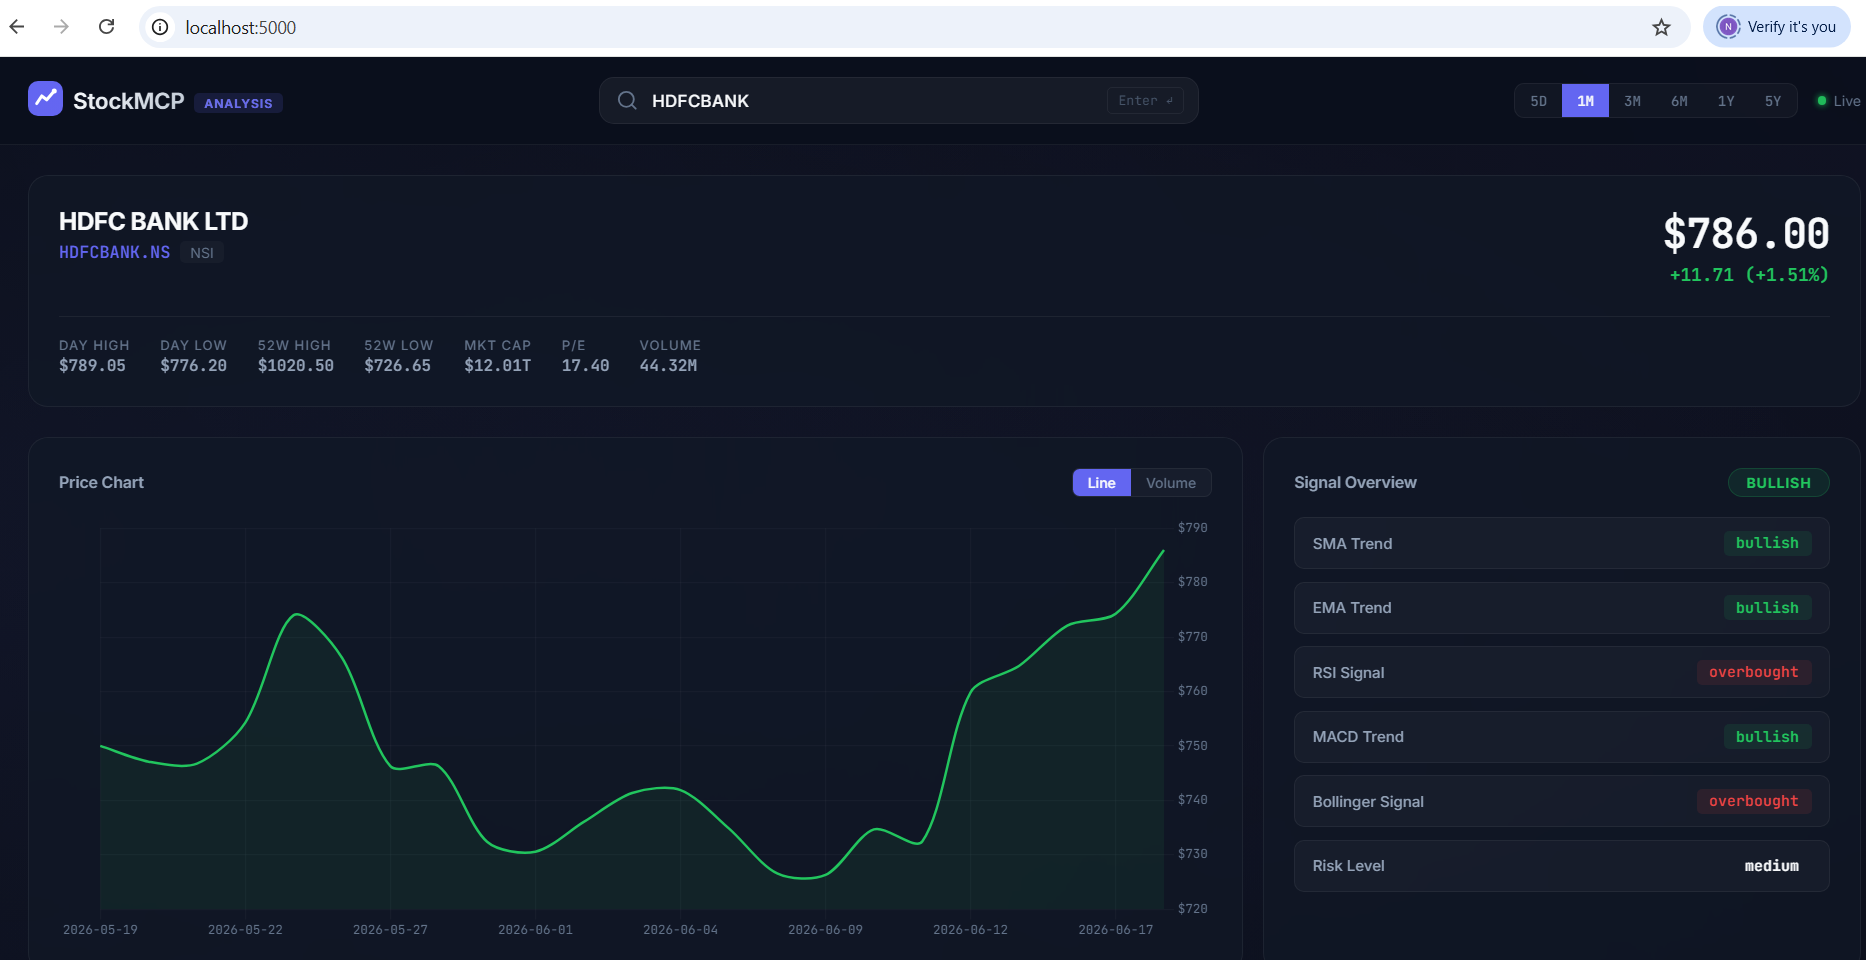Click the search magnifier icon
Screen dimensions: 1866x960
[x=627, y=101]
